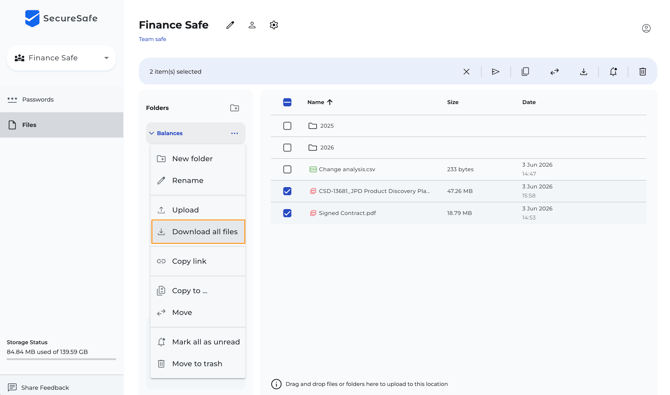
Task: Open safe settings gear icon
Action: pyautogui.click(x=274, y=25)
